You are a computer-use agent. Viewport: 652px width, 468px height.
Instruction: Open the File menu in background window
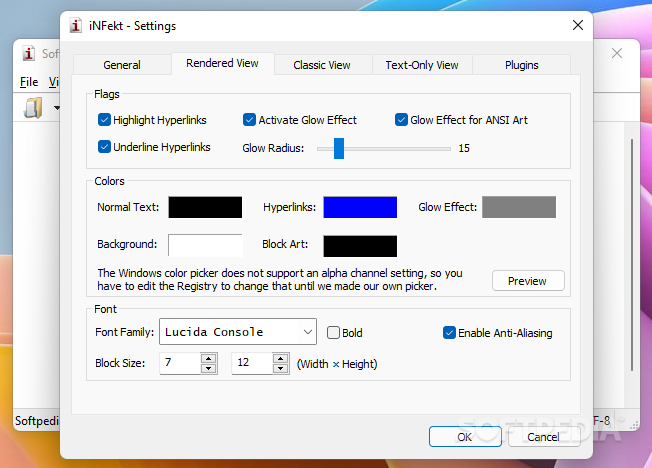tap(29, 82)
